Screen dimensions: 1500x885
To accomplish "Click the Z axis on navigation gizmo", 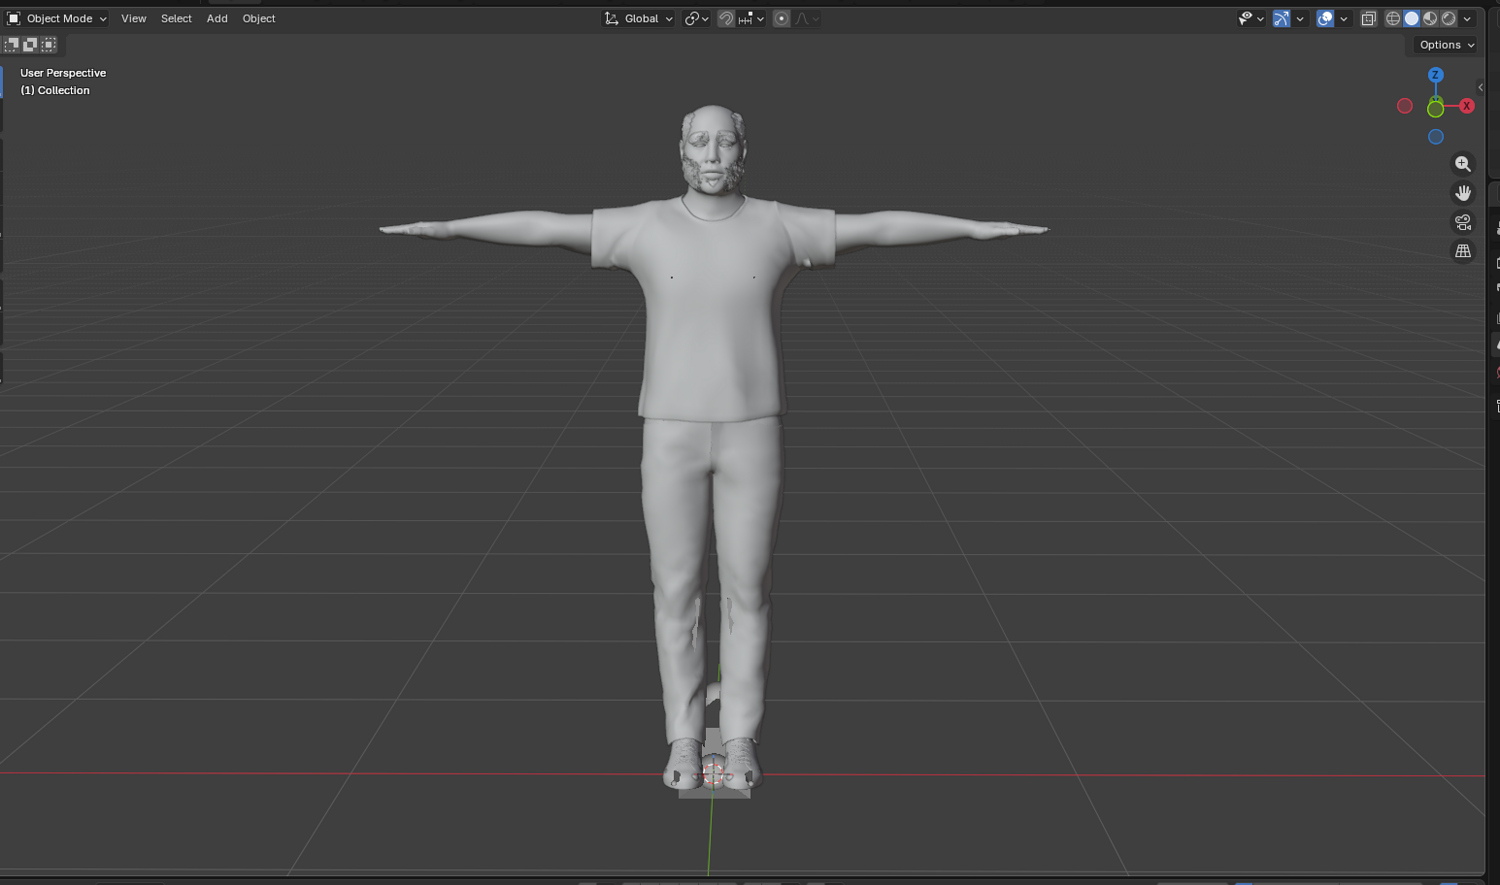I will pos(1435,75).
